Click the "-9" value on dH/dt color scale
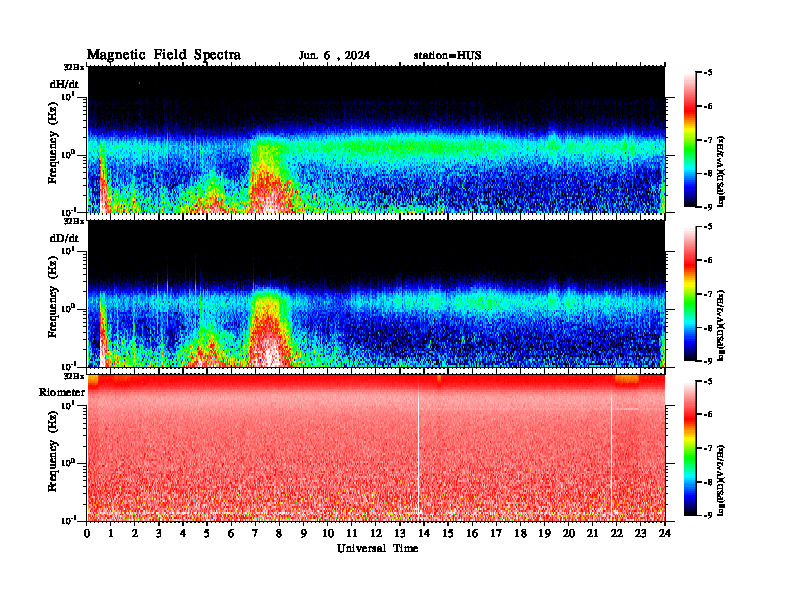792x612 pixels. pyautogui.click(x=708, y=207)
